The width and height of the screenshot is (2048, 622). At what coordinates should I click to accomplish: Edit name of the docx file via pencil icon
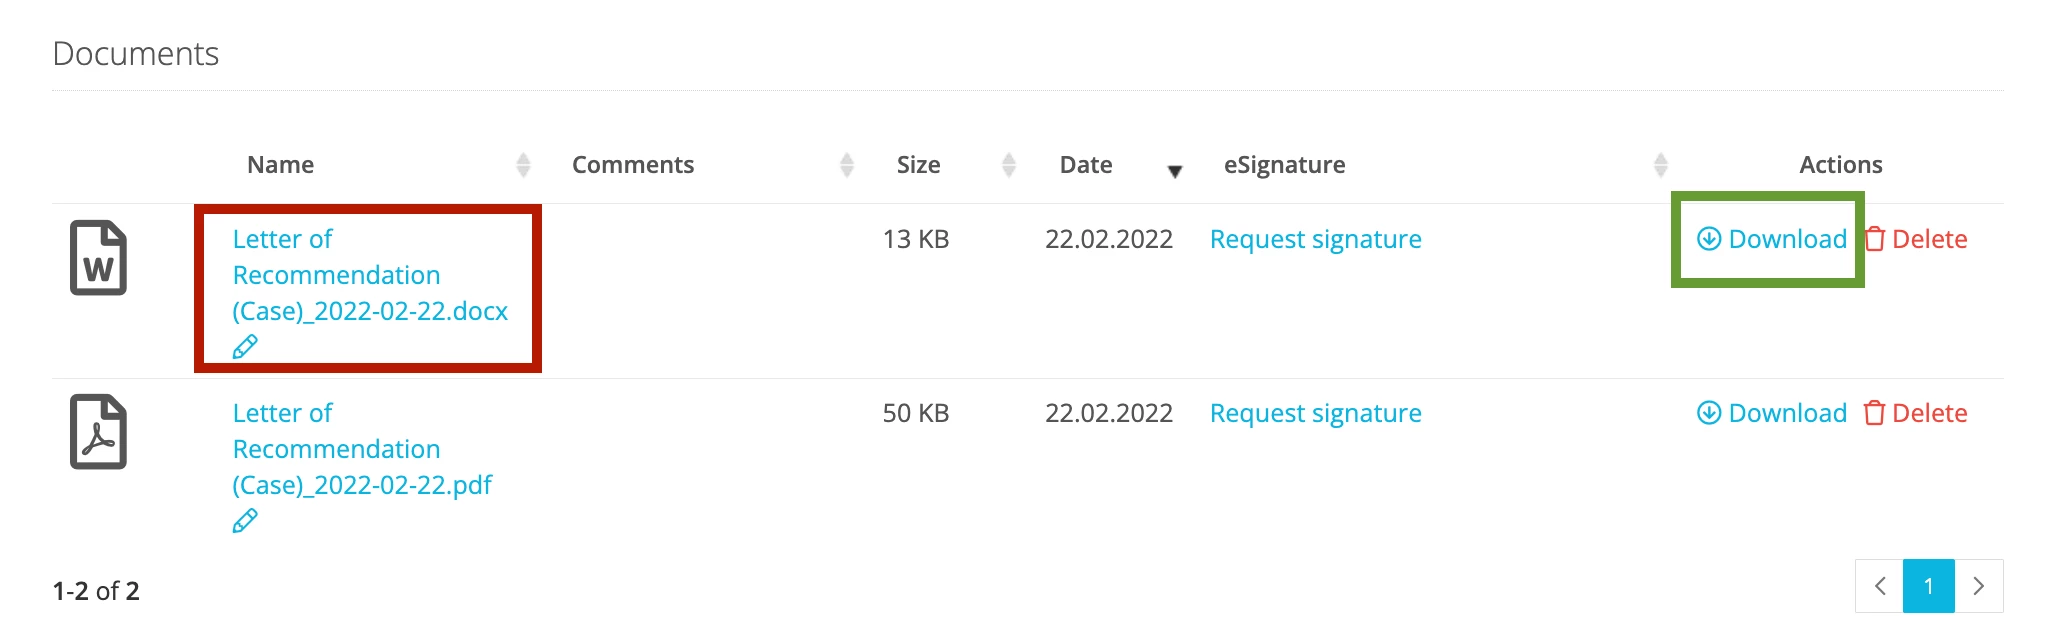pos(245,347)
